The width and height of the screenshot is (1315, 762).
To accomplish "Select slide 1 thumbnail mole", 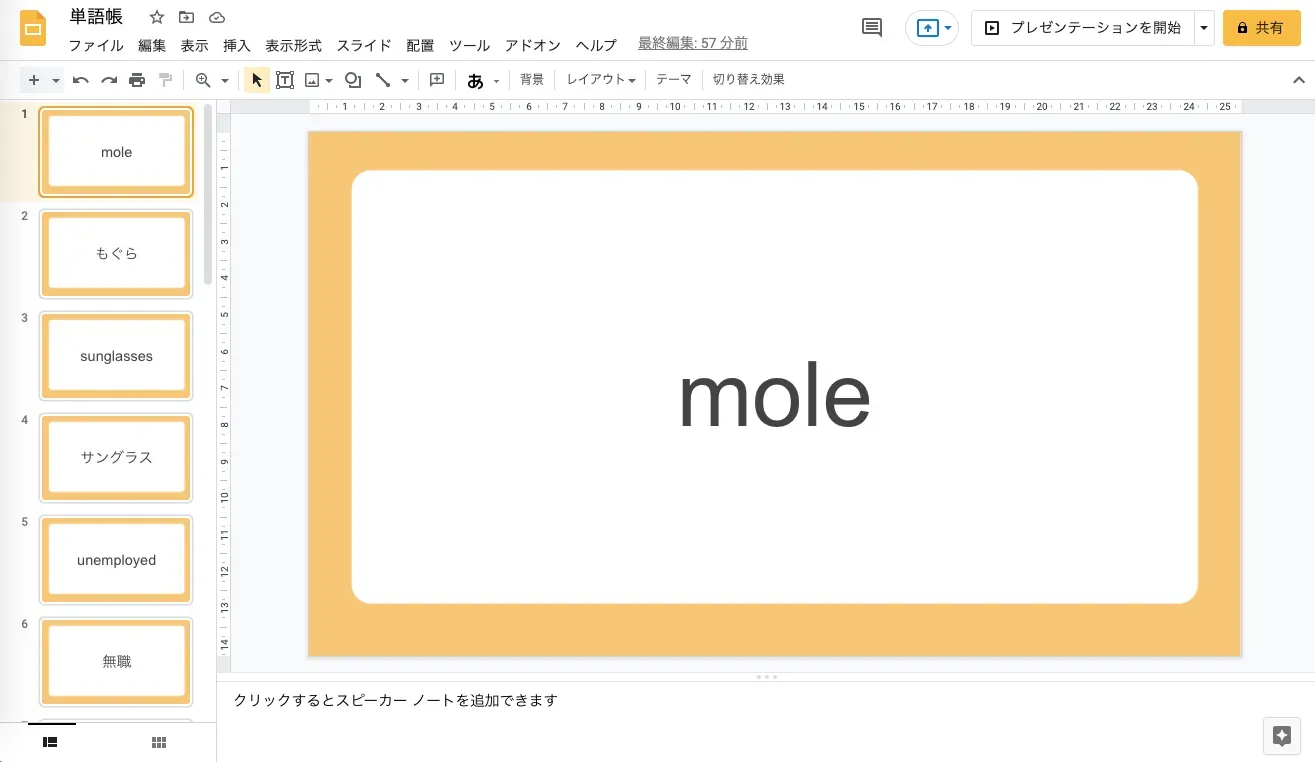I will click(x=116, y=152).
